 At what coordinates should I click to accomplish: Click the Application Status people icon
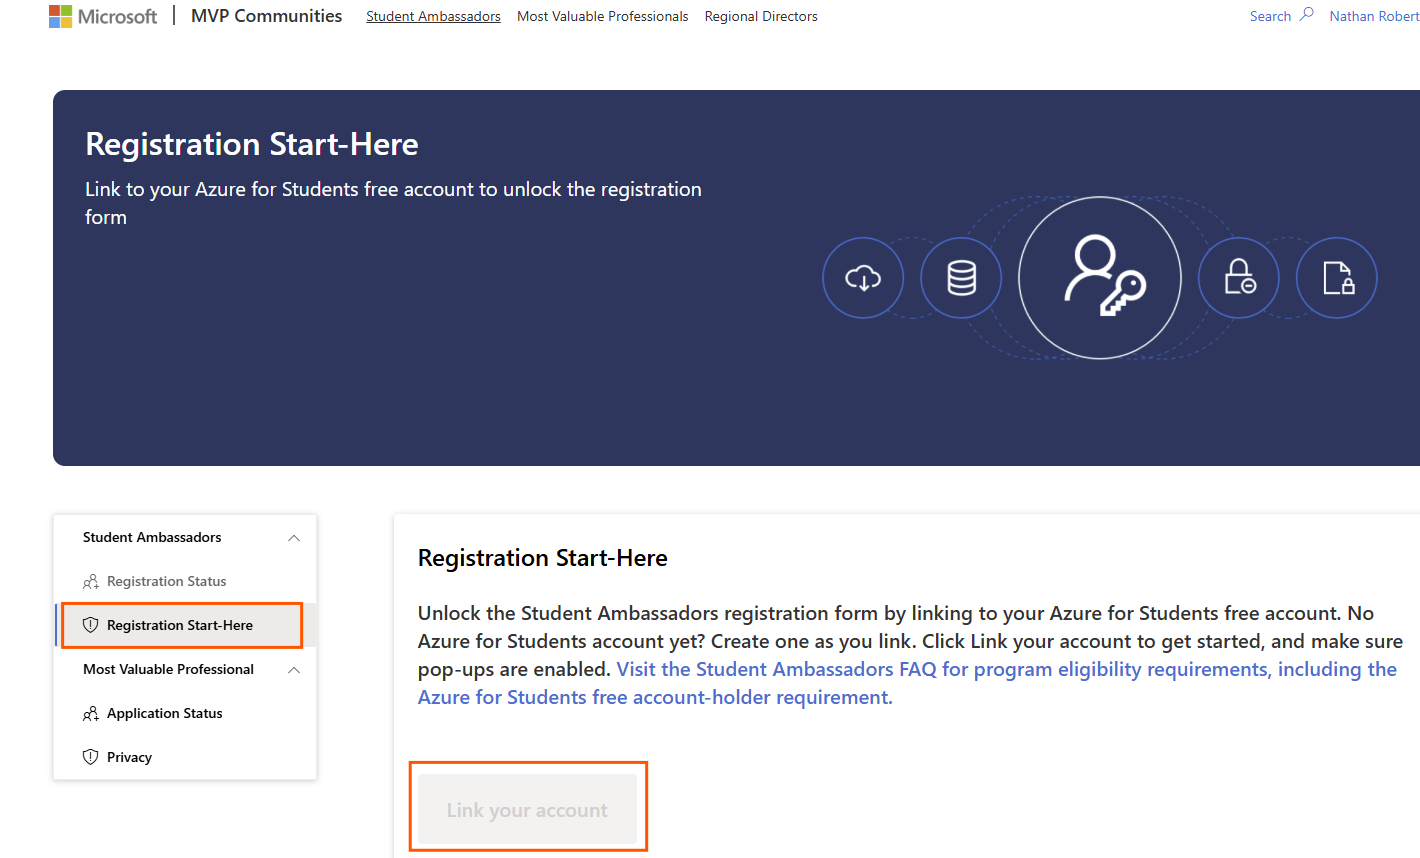click(91, 713)
